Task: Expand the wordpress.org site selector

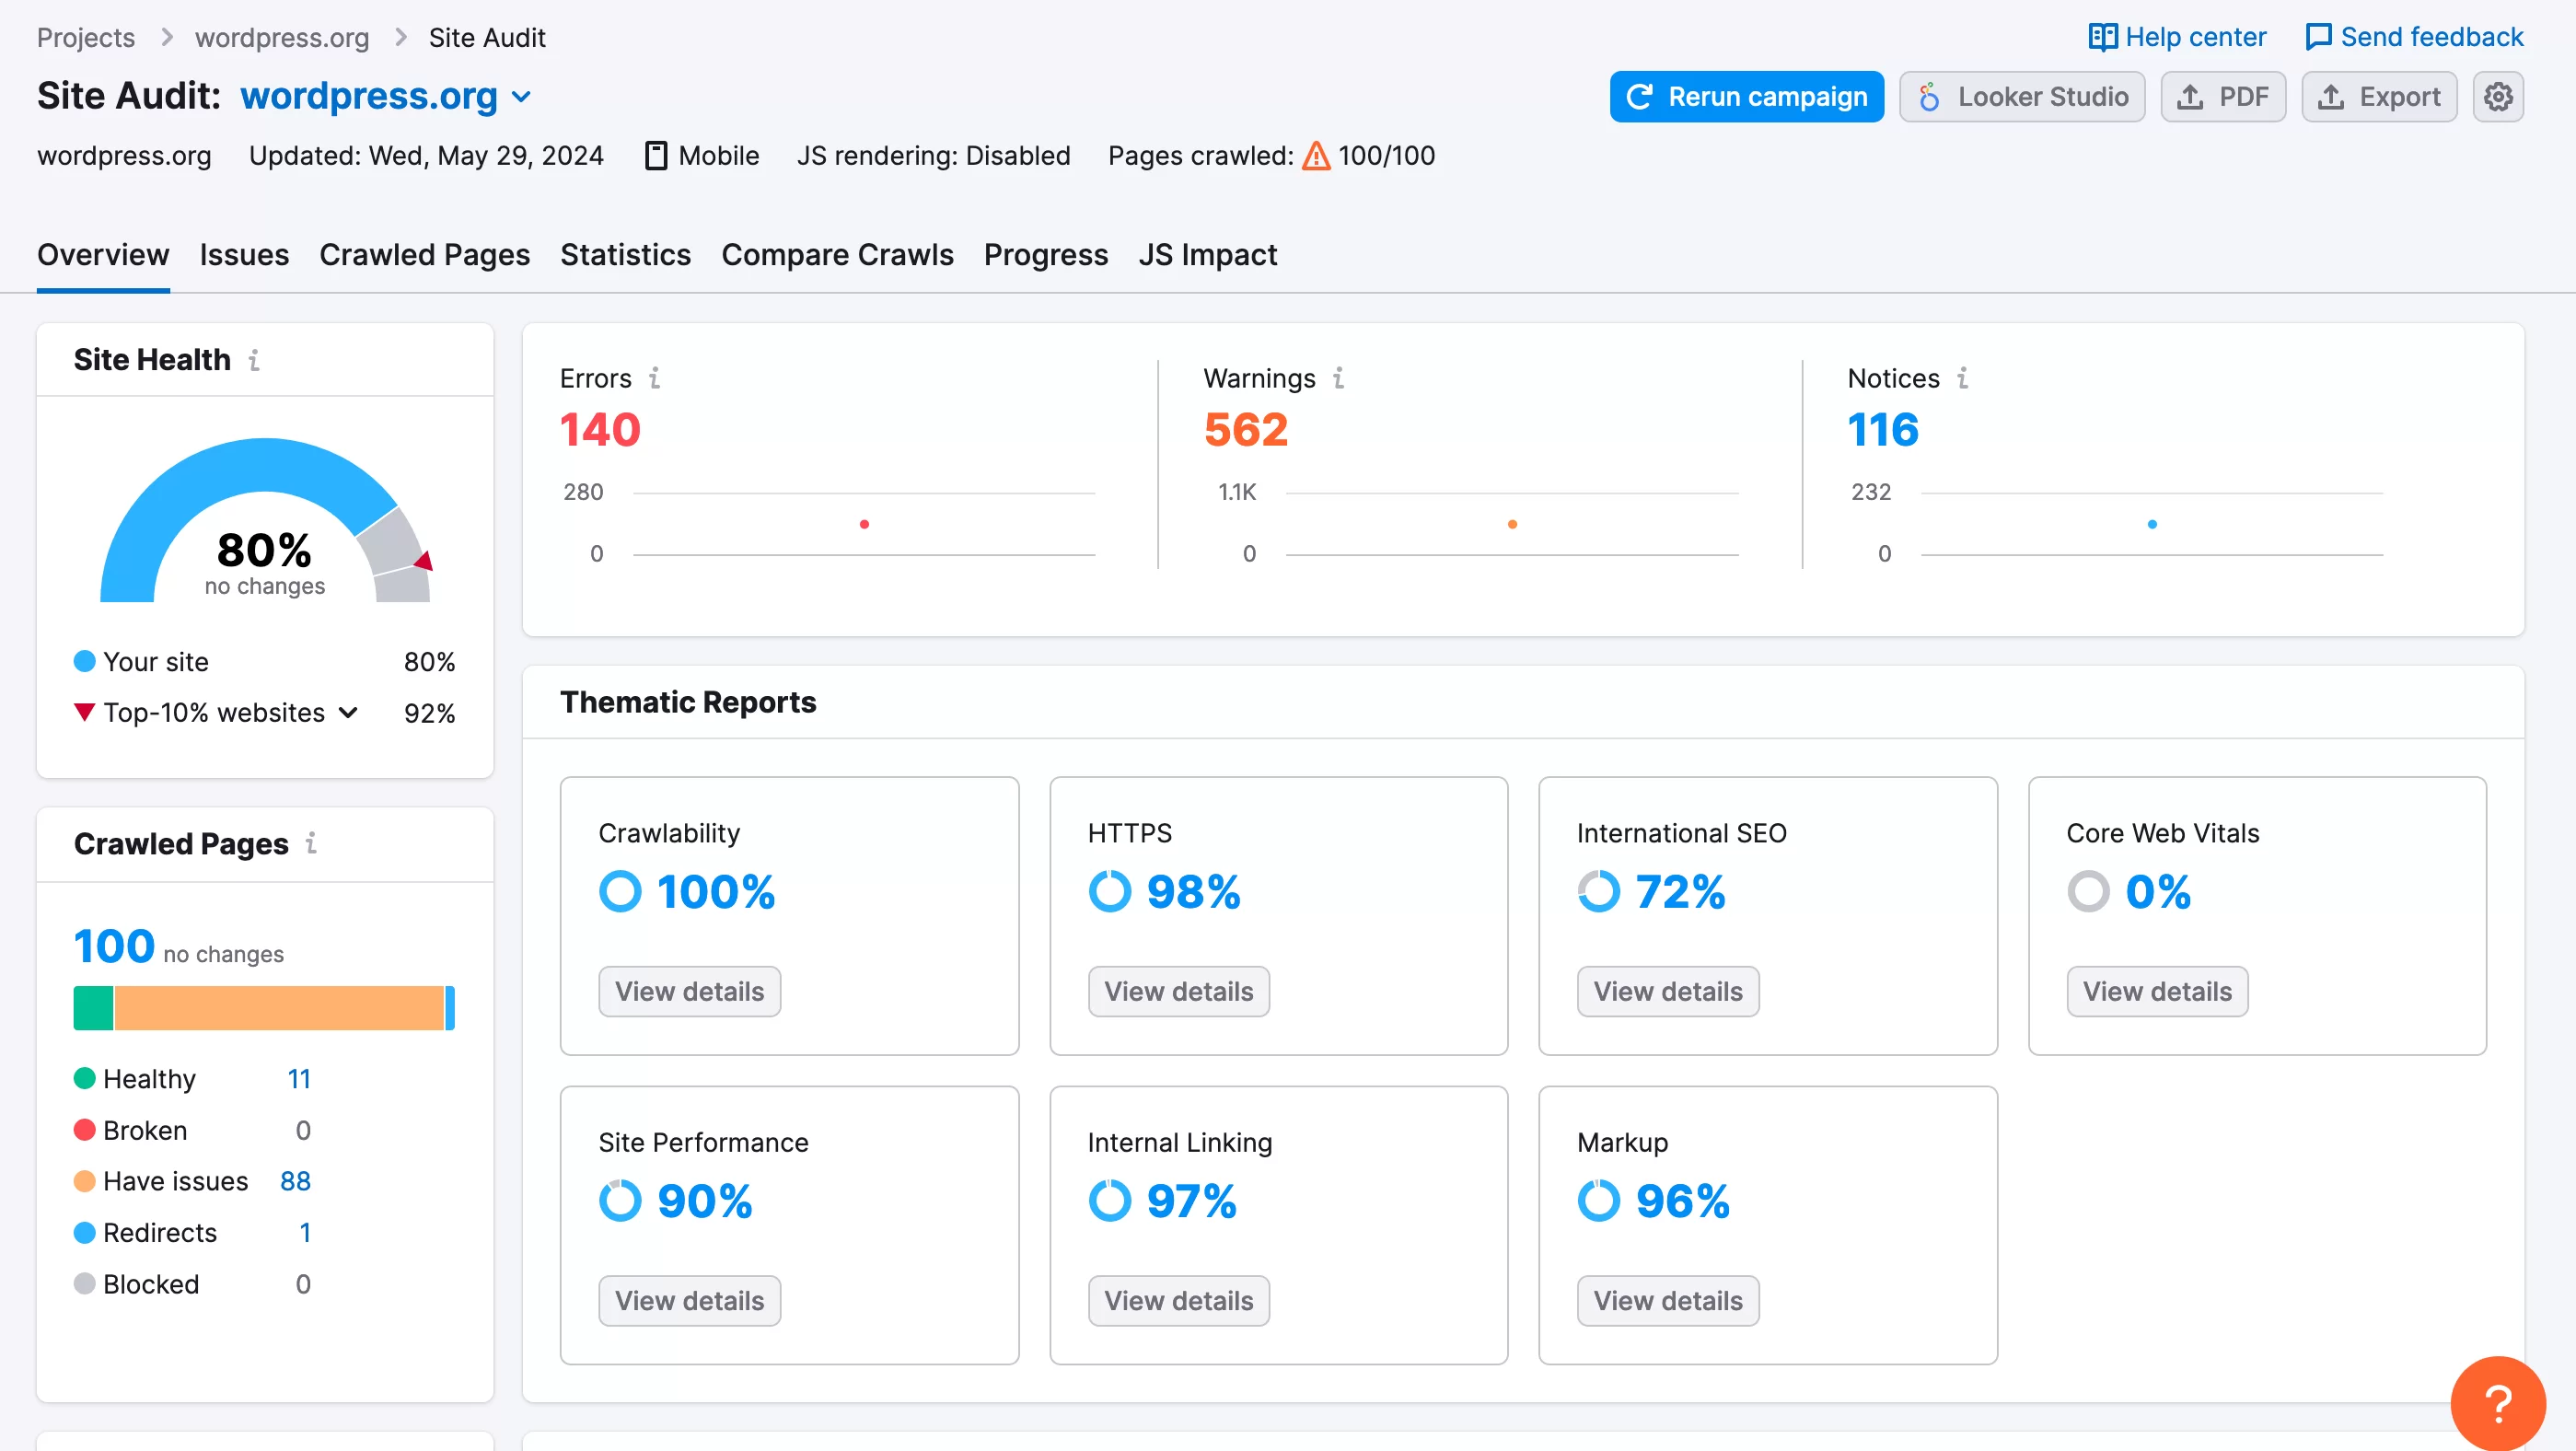Action: tap(526, 96)
